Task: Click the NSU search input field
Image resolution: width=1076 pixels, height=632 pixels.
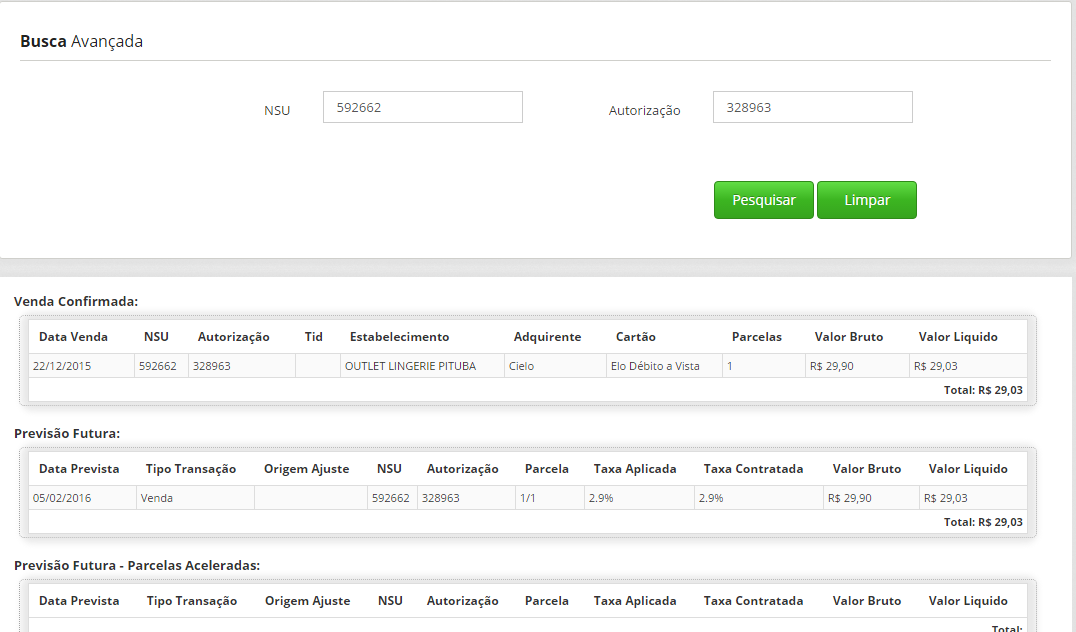Action: pos(423,107)
